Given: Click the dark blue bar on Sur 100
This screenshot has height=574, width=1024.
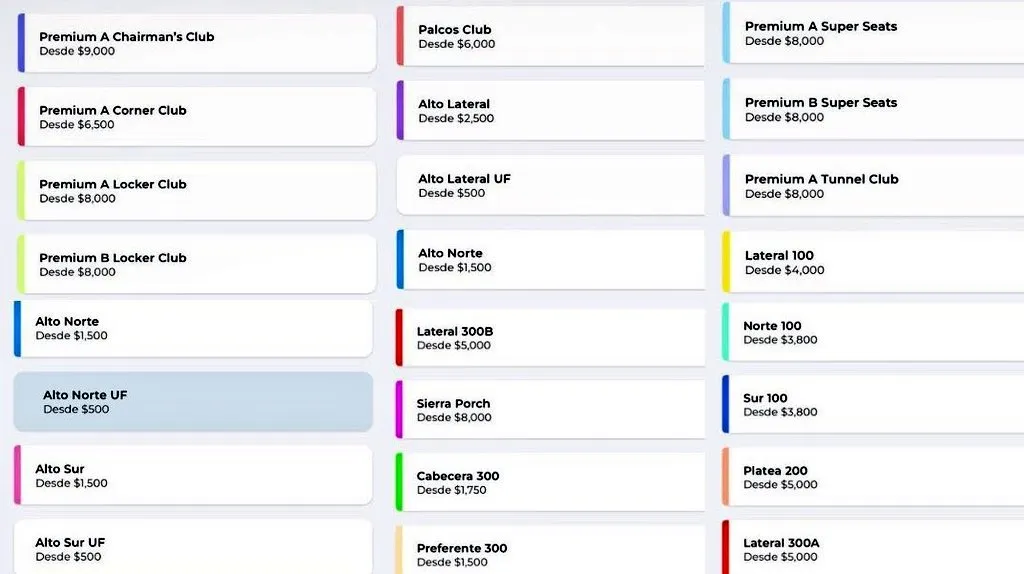Looking at the screenshot, I should click(726, 404).
